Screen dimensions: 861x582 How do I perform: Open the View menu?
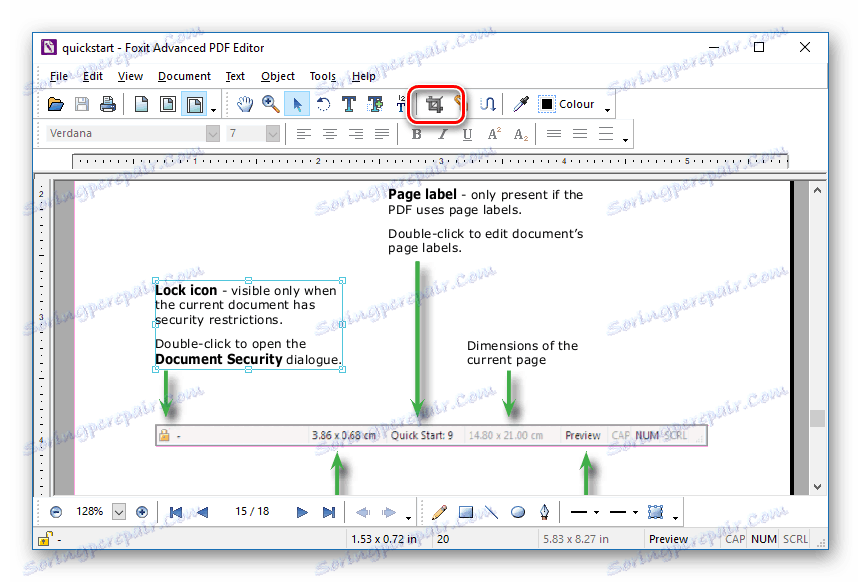[x=130, y=76]
